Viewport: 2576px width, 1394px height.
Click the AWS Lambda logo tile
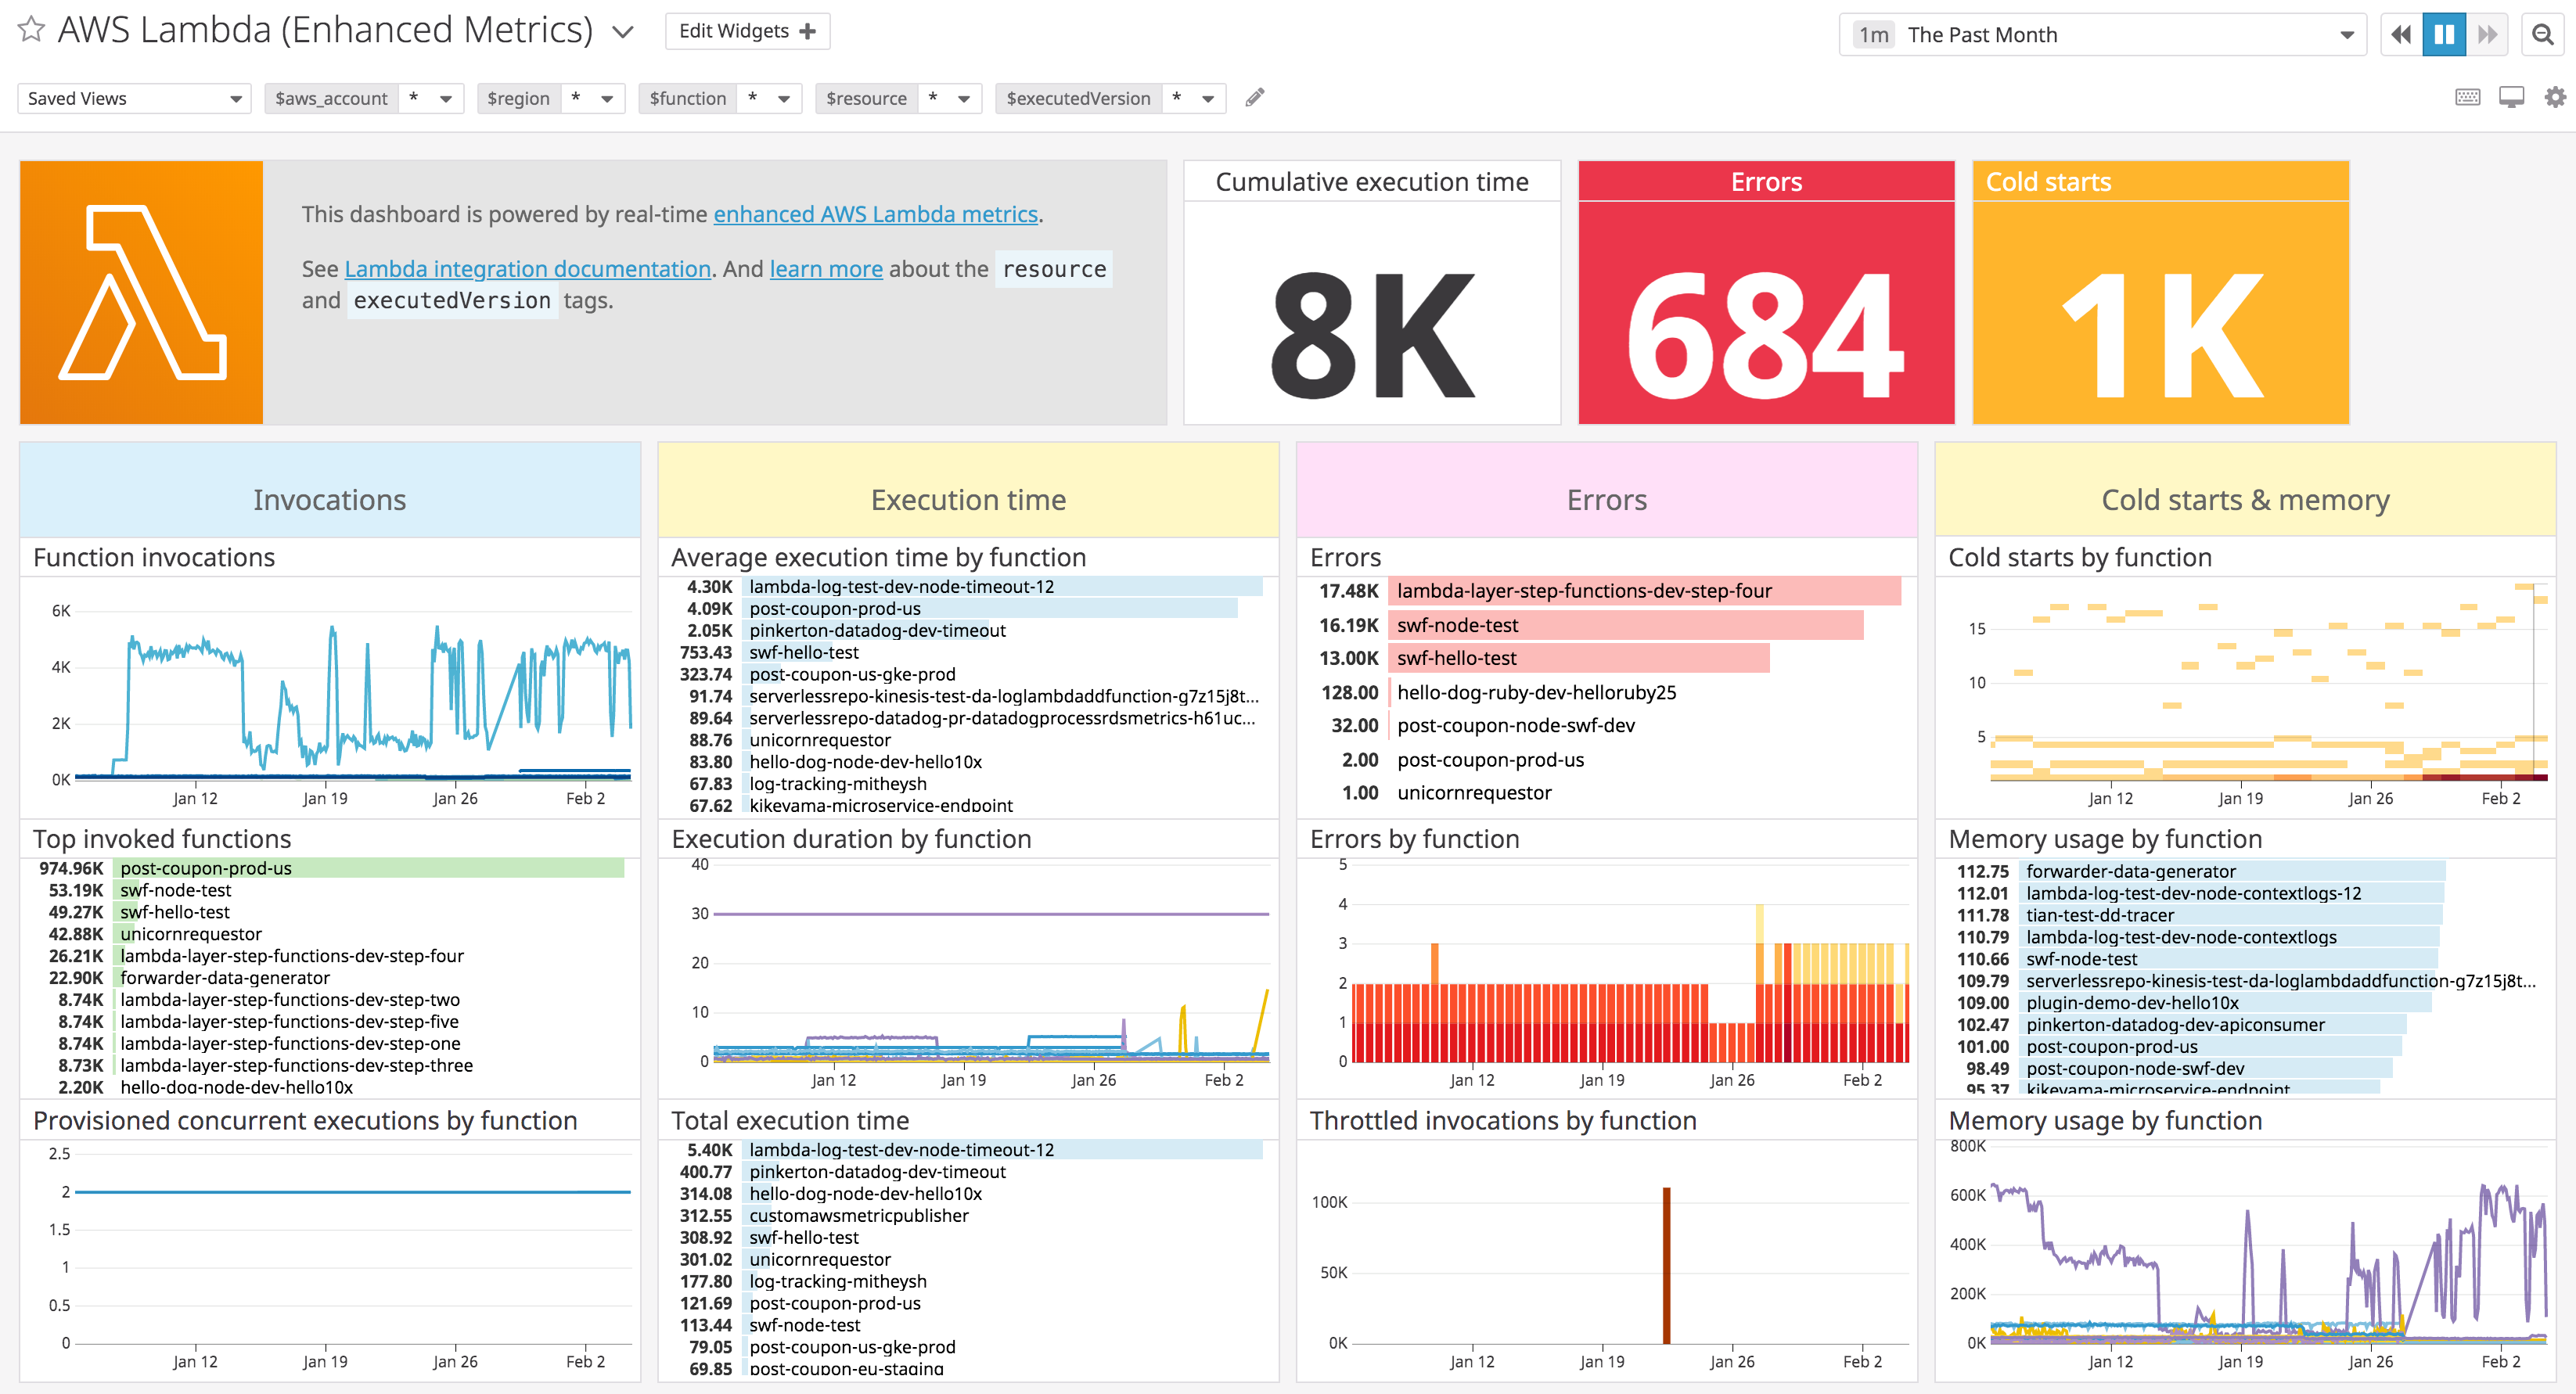point(142,292)
